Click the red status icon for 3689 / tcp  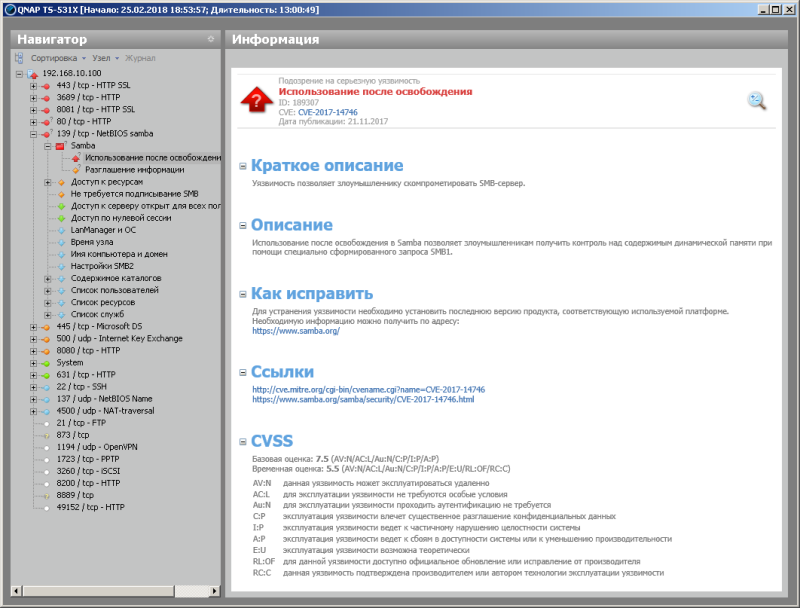(x=45, y=98)
